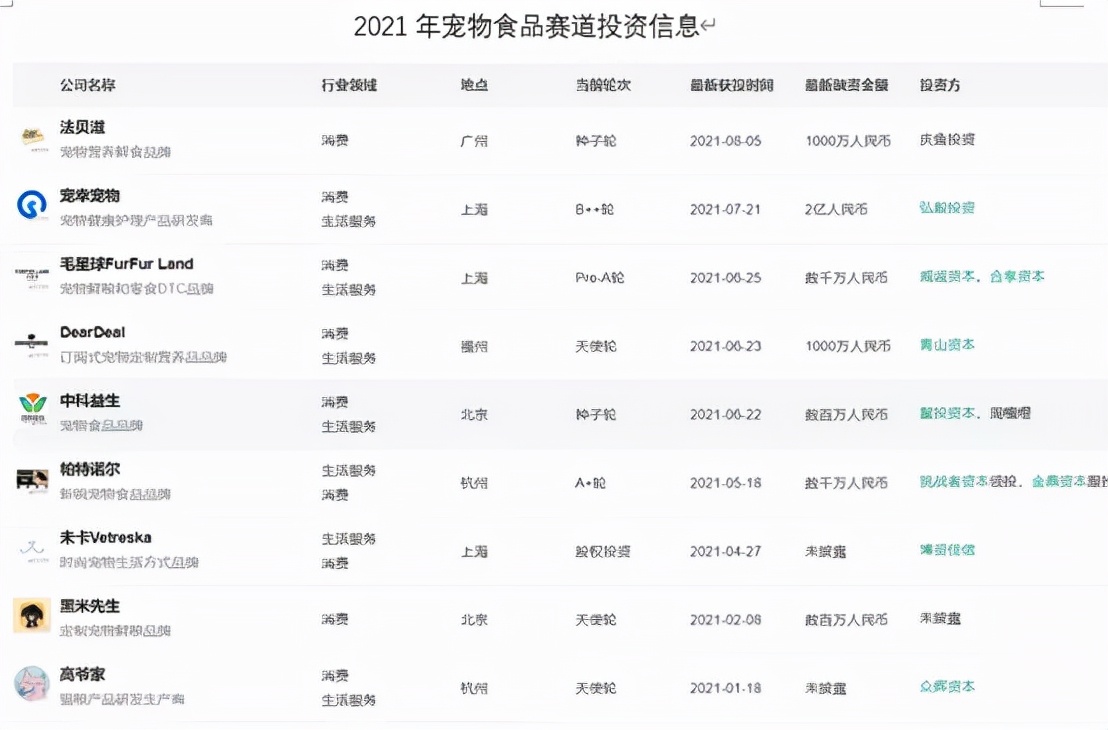Viewport: 1108px width, 730px height.
Task: Sort by the 最新获投时间 column header
Action: point(731,85)
